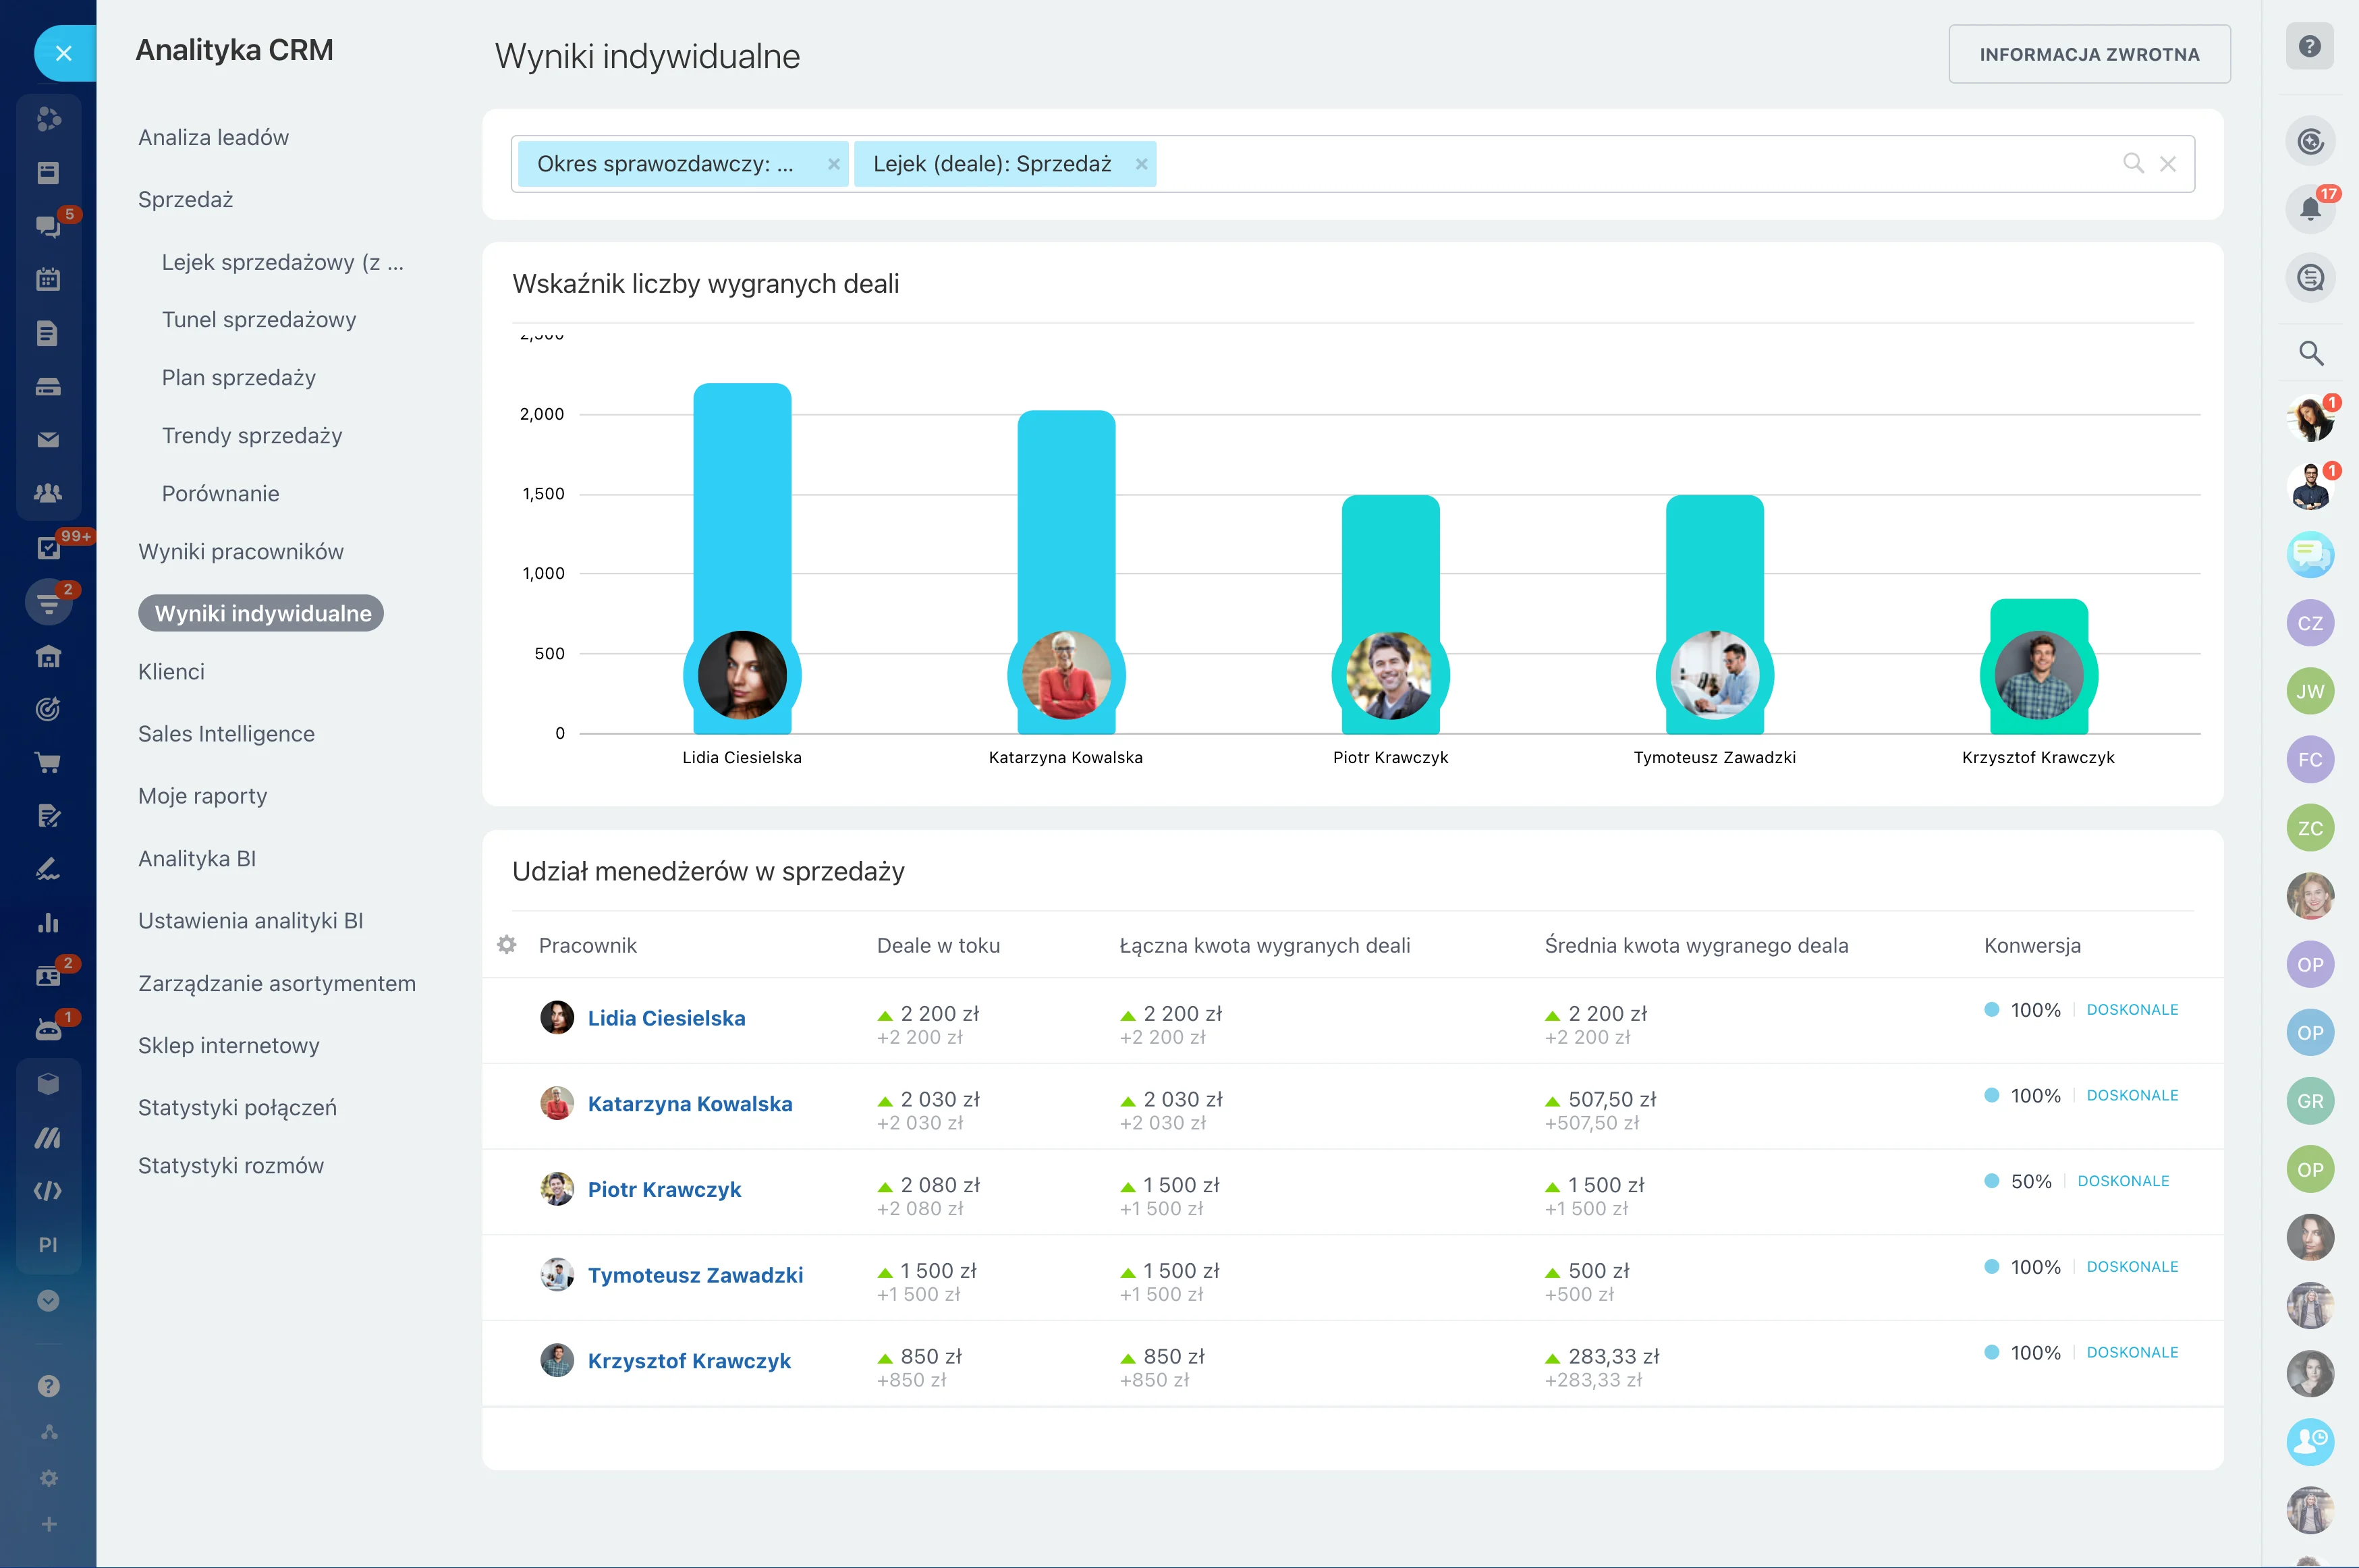
Task: Remove the Okres sprawozdawczy filter chip
Action: (x=833, y=164)
